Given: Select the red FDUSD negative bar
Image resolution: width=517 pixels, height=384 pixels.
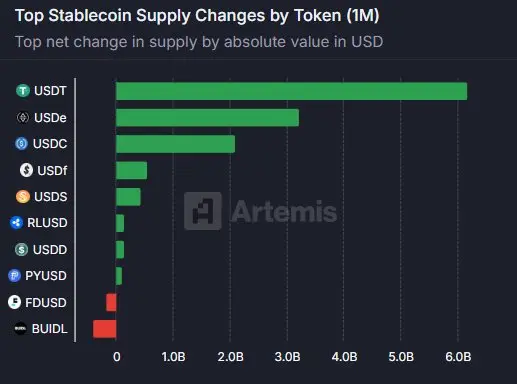Looking at the screenshot, I should (x=111, y=302).
